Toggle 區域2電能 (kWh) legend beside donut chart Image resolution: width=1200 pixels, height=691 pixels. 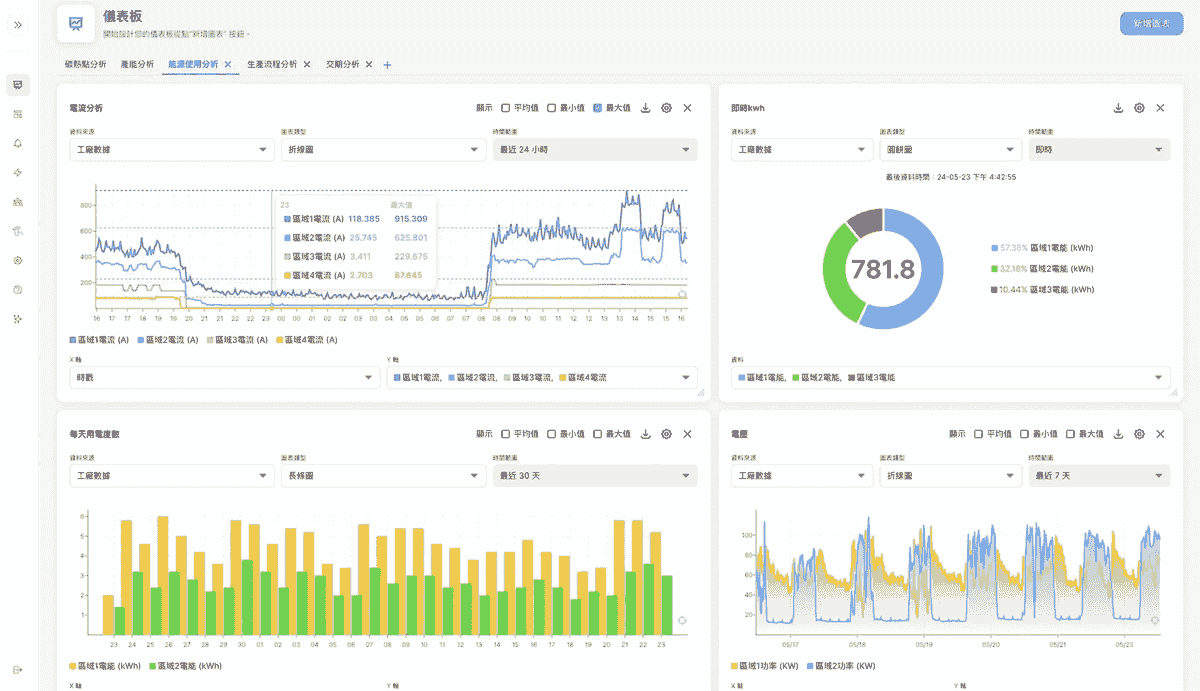pos(1042,268)
